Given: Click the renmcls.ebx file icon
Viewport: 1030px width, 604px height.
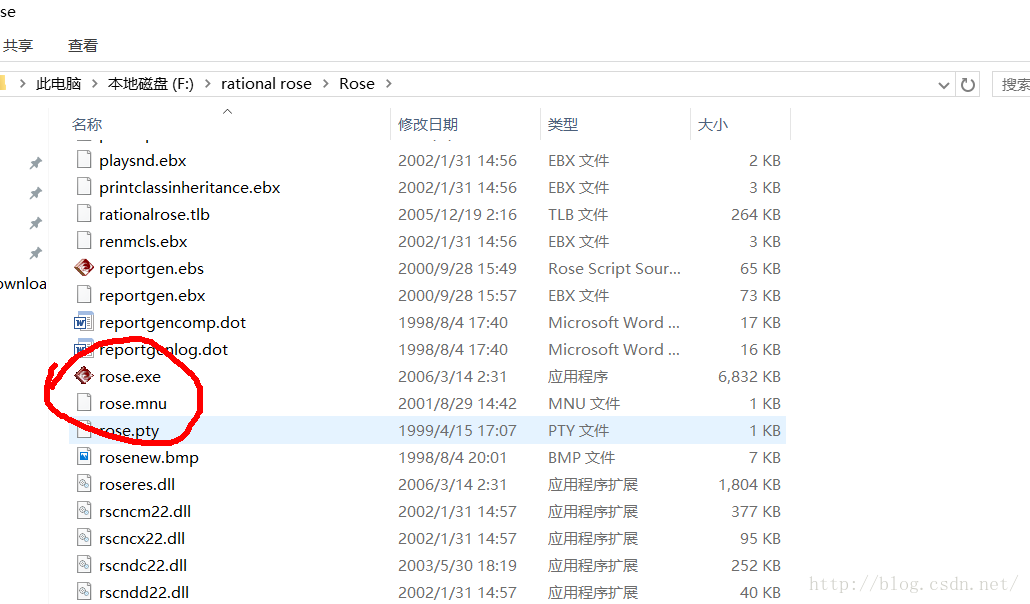Looking at the screenshot, I should pyautogui.click(x=83, y=241).
